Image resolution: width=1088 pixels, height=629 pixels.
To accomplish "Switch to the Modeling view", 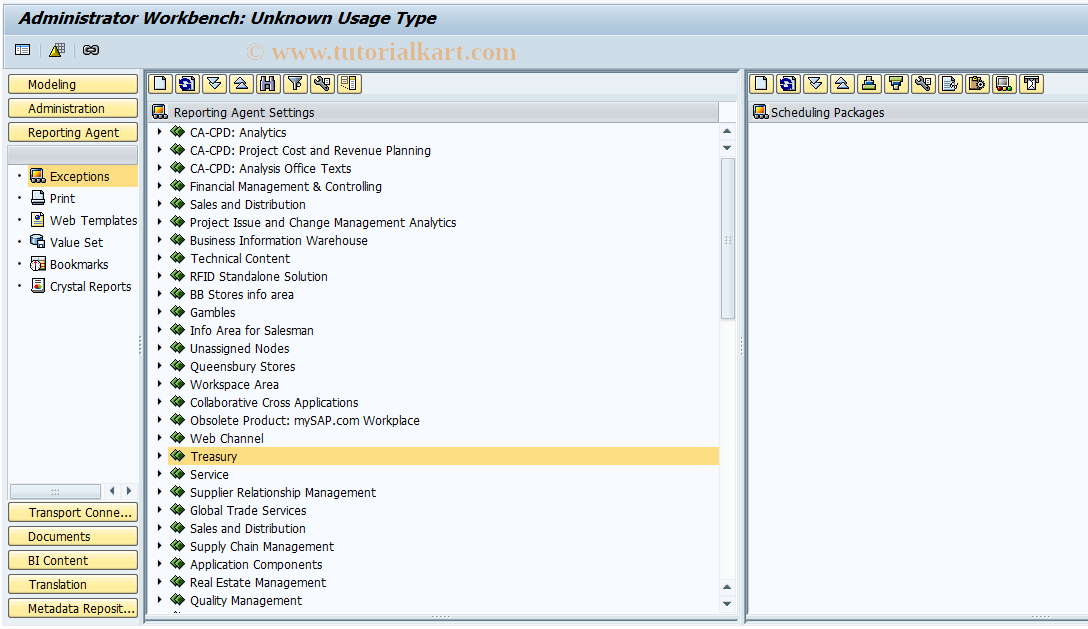I will click(x=72, y=83).
